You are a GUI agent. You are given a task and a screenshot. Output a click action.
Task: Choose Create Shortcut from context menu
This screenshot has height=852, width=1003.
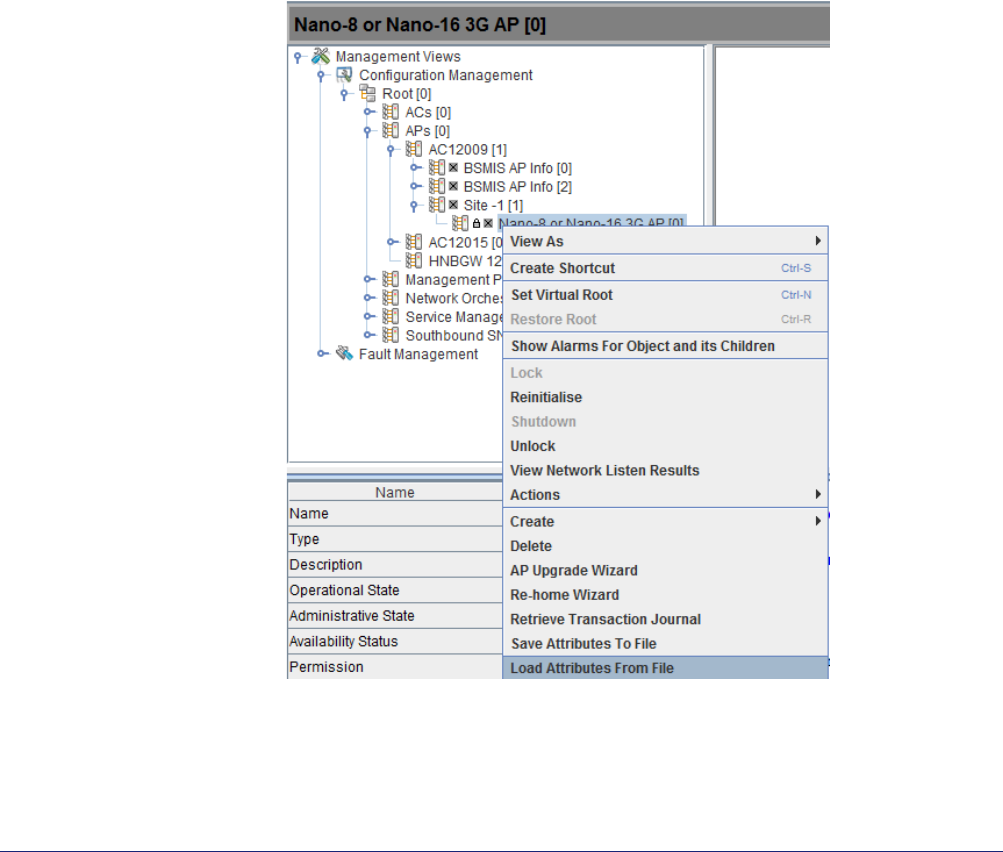(665, 268)
